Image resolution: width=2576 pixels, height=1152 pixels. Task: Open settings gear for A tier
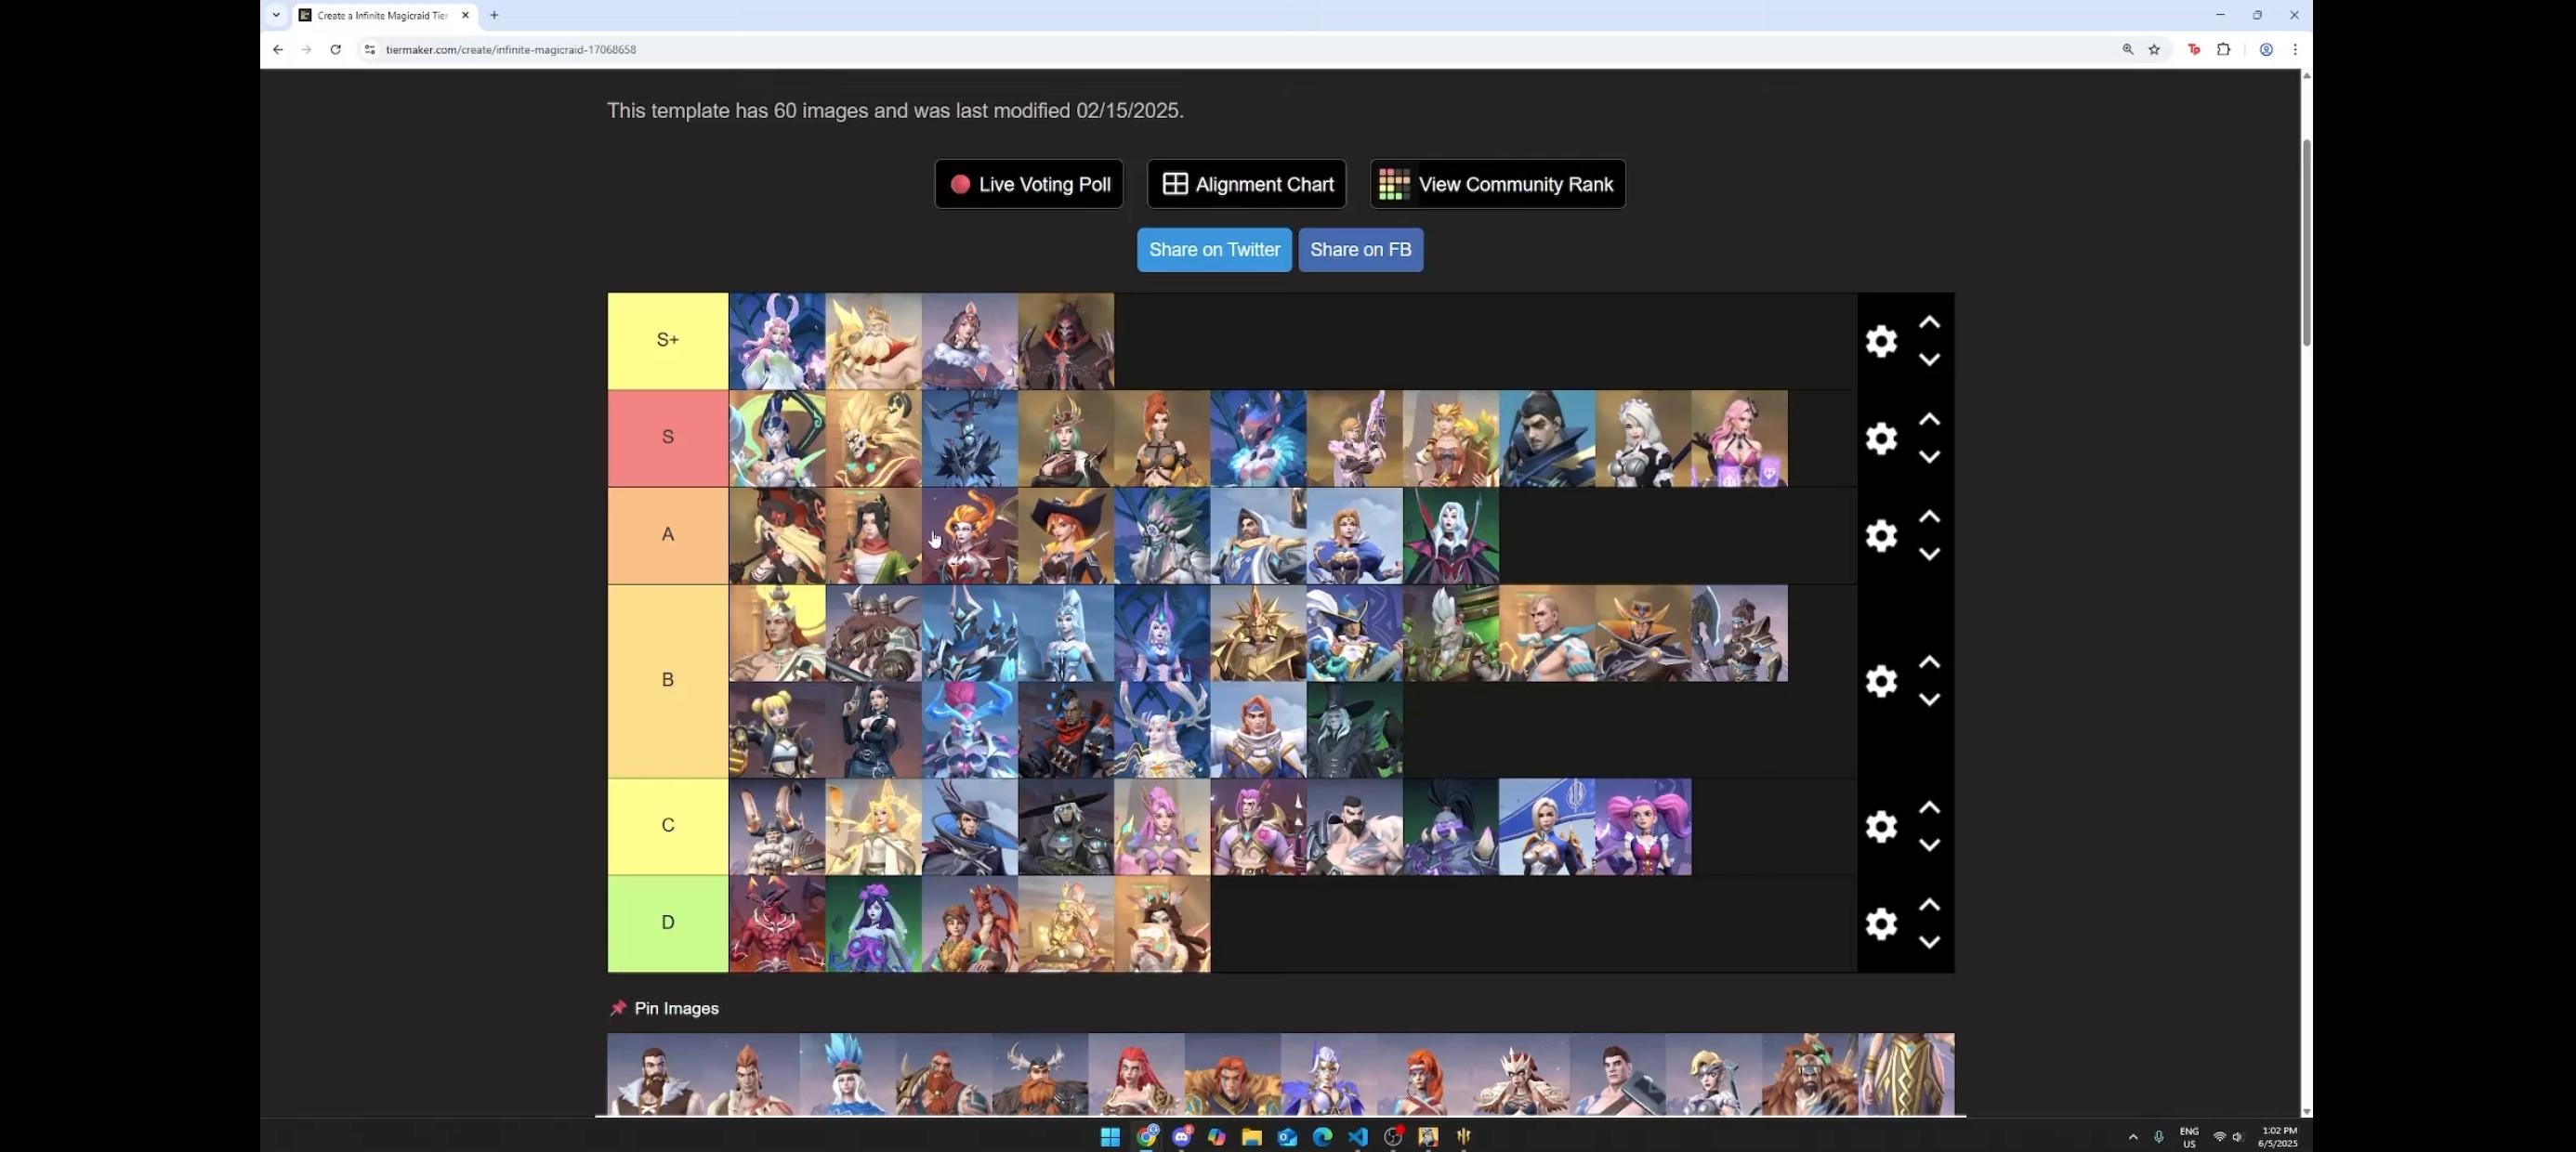tap(1881, 535)
